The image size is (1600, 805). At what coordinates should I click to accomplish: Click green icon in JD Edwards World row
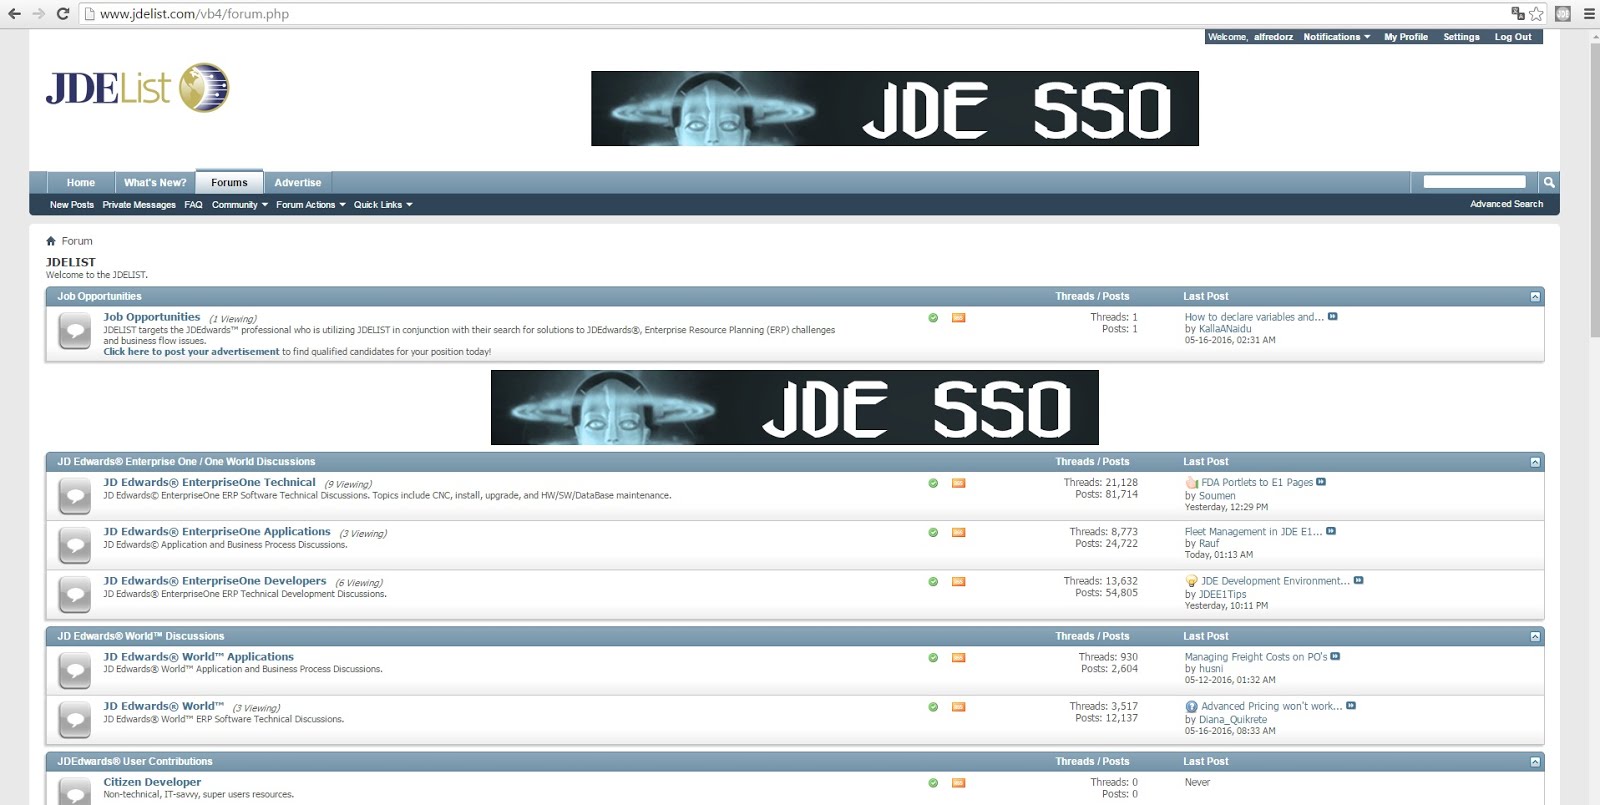pyautogui.click(x=933, y=707)
